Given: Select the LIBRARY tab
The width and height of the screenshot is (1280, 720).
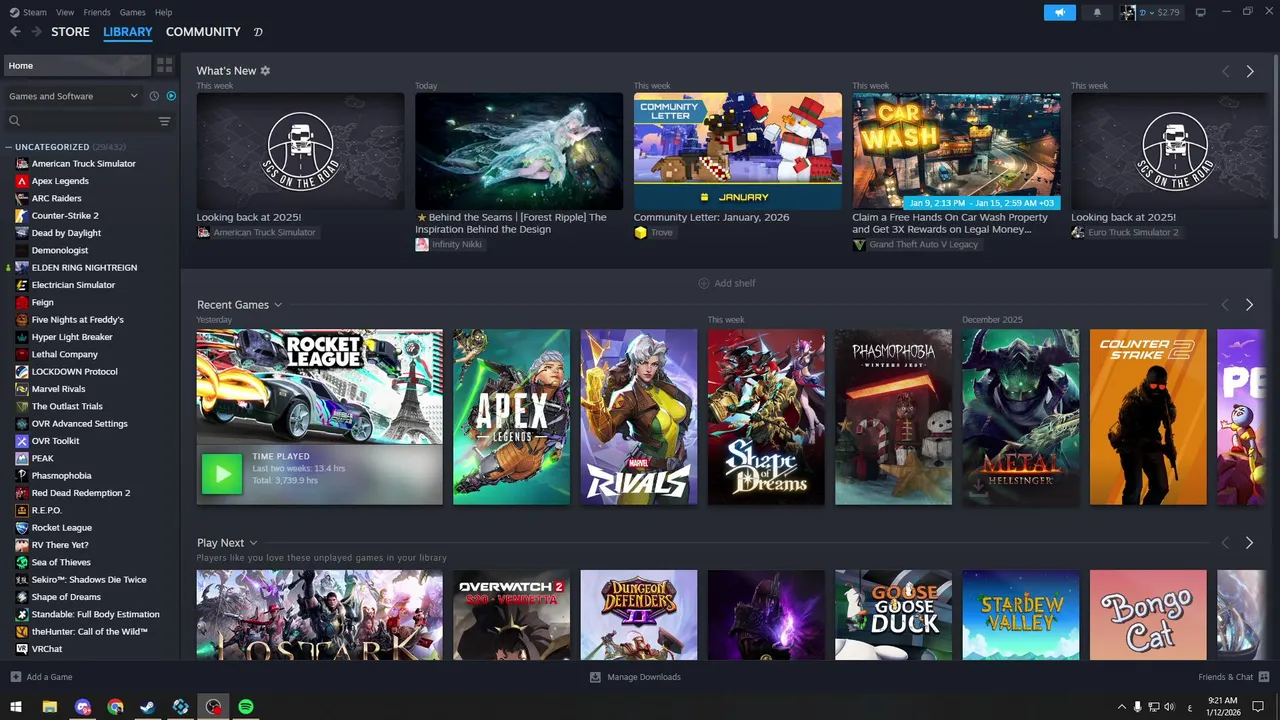Looking at the screenshot, I should 128,32.
